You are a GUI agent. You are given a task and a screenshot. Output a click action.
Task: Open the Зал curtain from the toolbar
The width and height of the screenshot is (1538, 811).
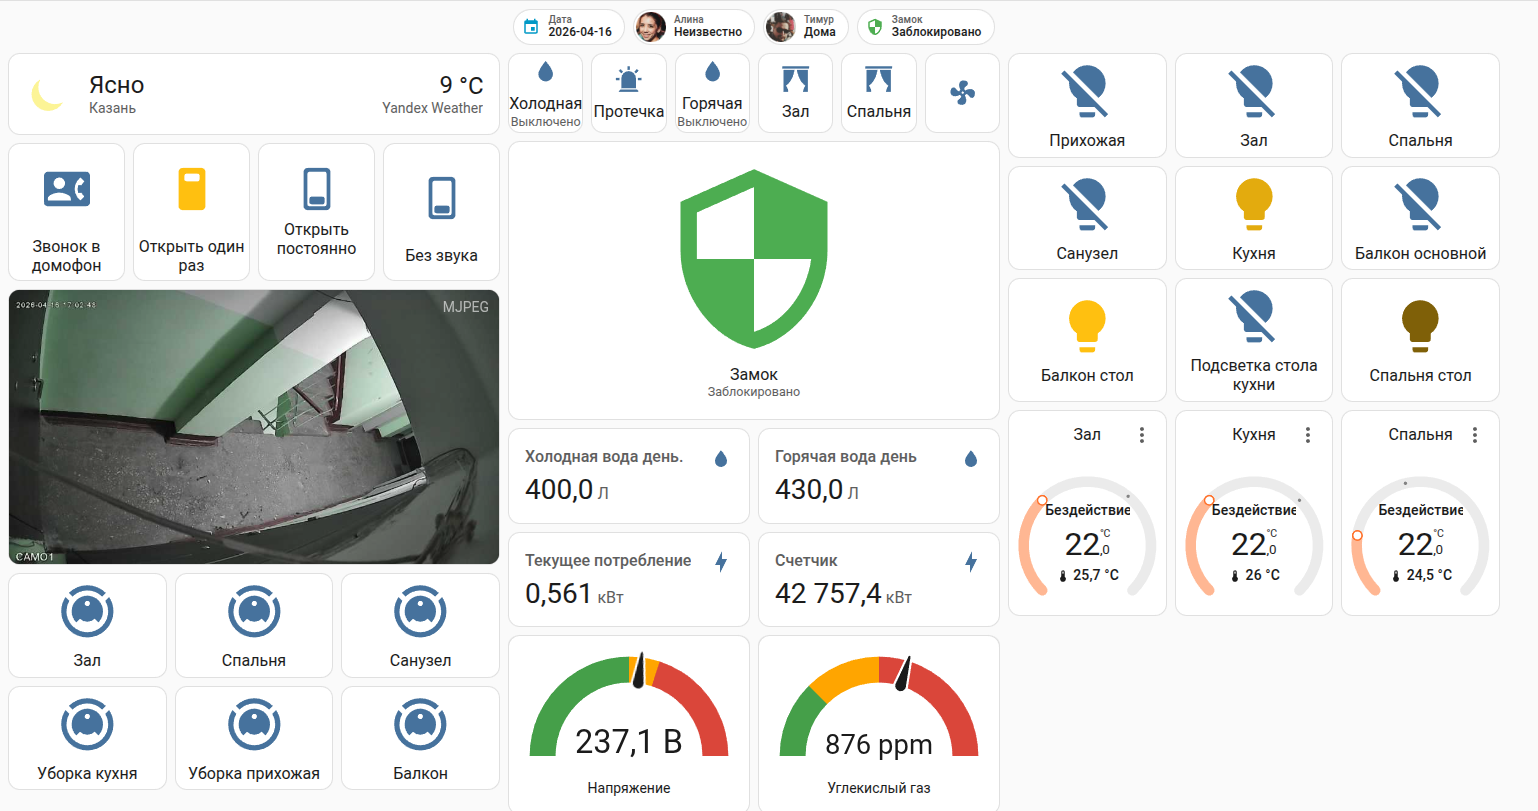tap(795, 92)
